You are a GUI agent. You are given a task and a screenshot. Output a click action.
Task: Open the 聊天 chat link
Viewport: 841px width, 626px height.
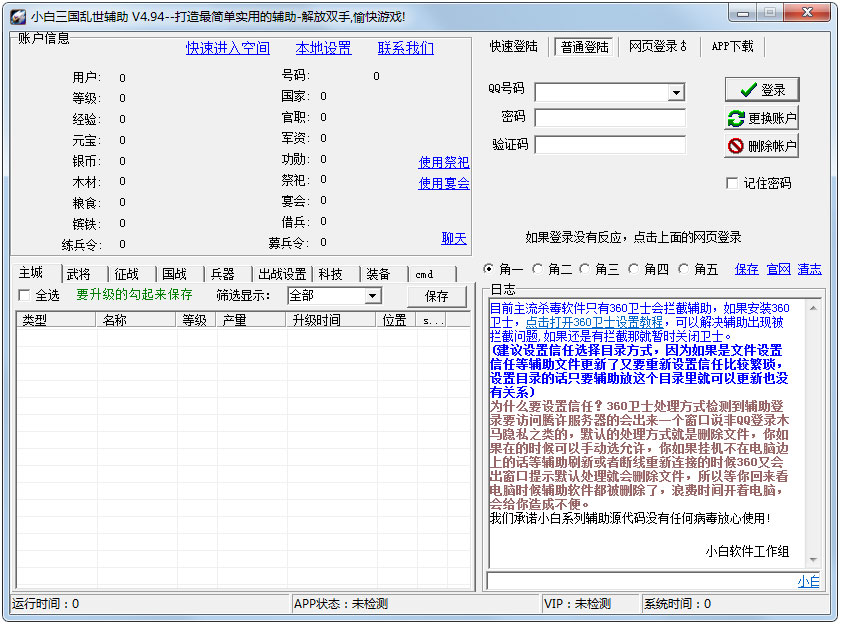(454, 239)
